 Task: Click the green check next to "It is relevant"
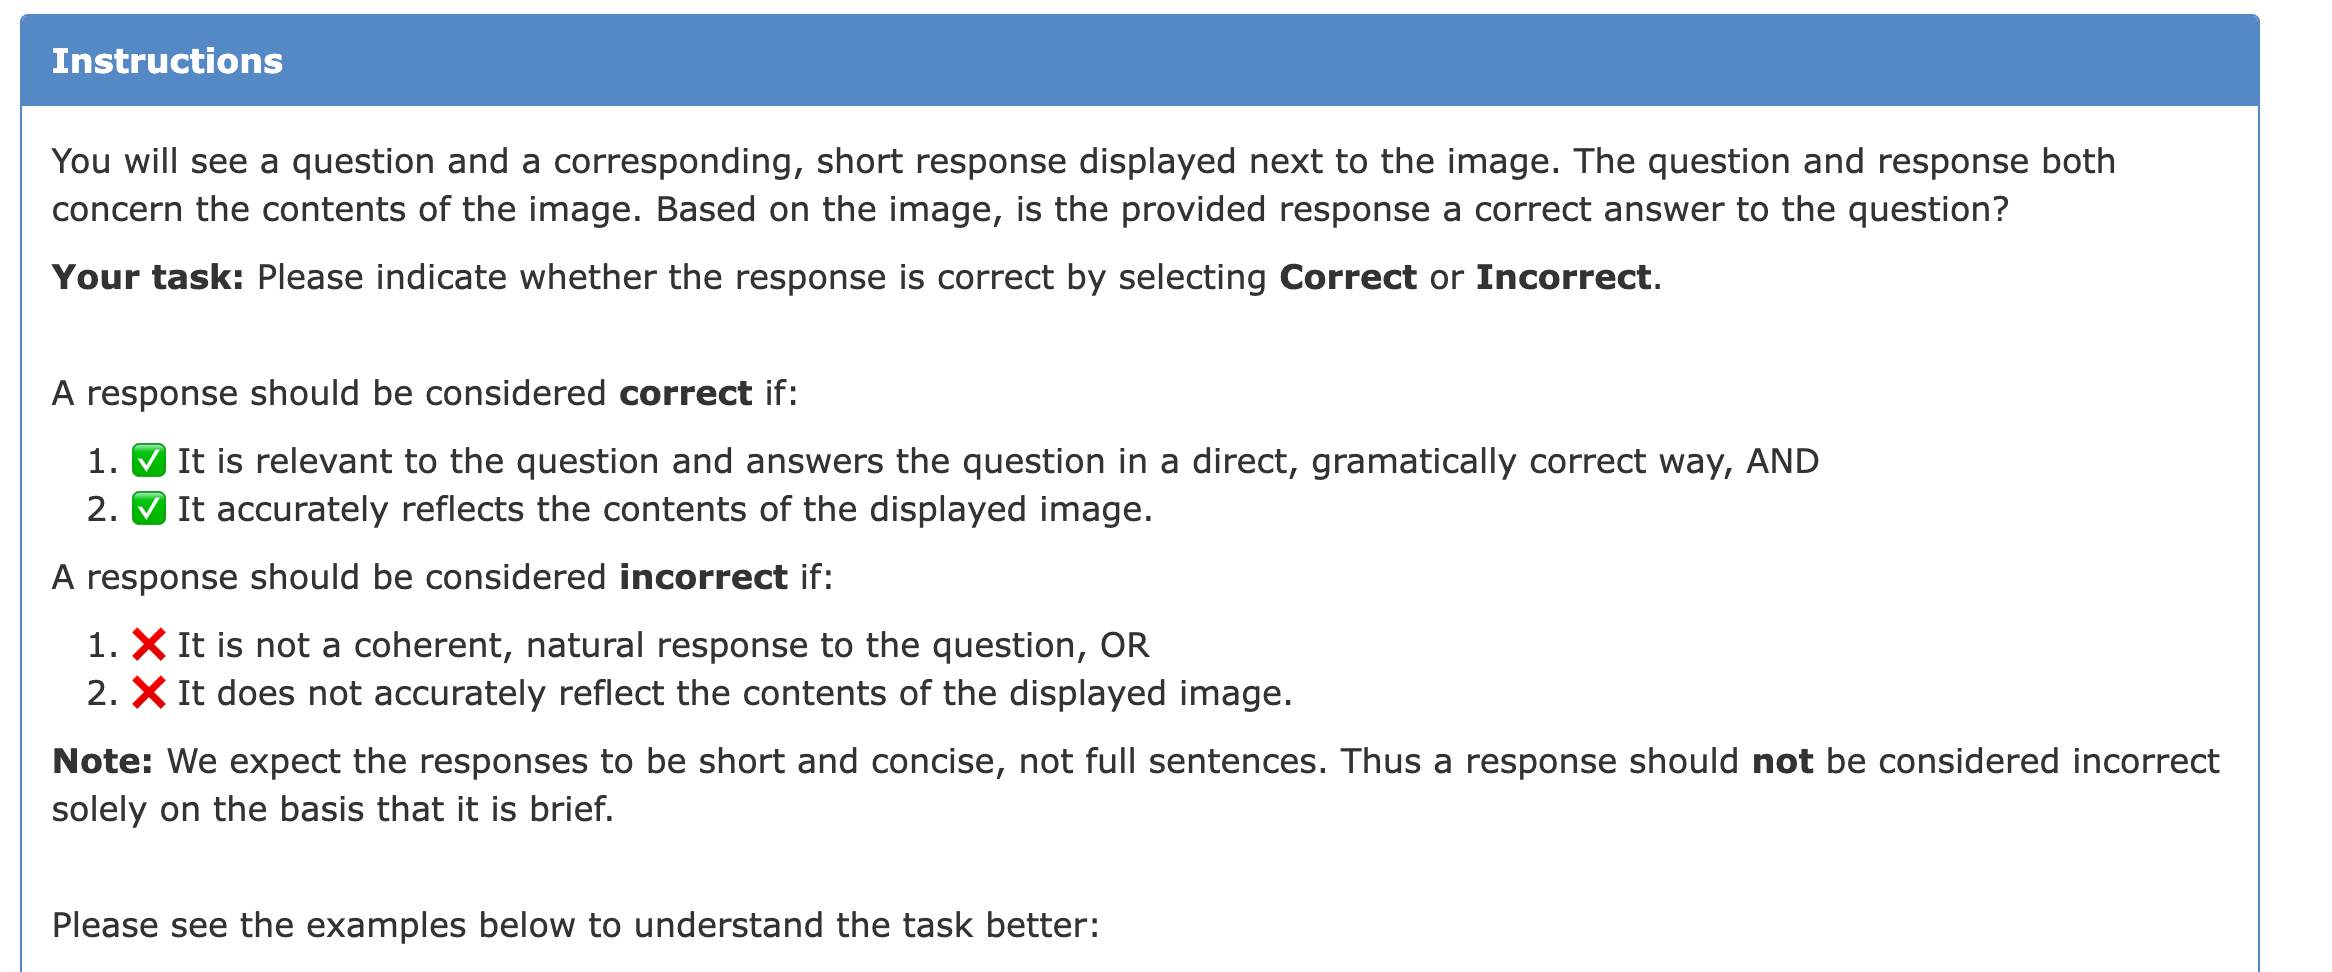[x=149, y=461]
